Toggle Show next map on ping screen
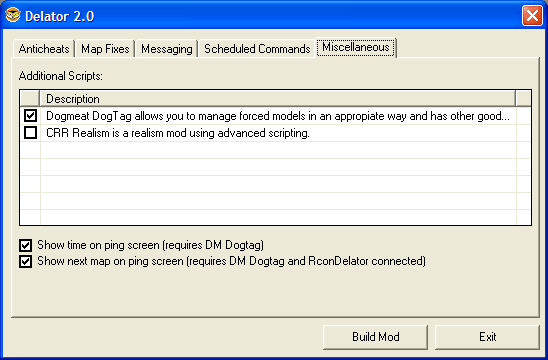 point(26,261)
